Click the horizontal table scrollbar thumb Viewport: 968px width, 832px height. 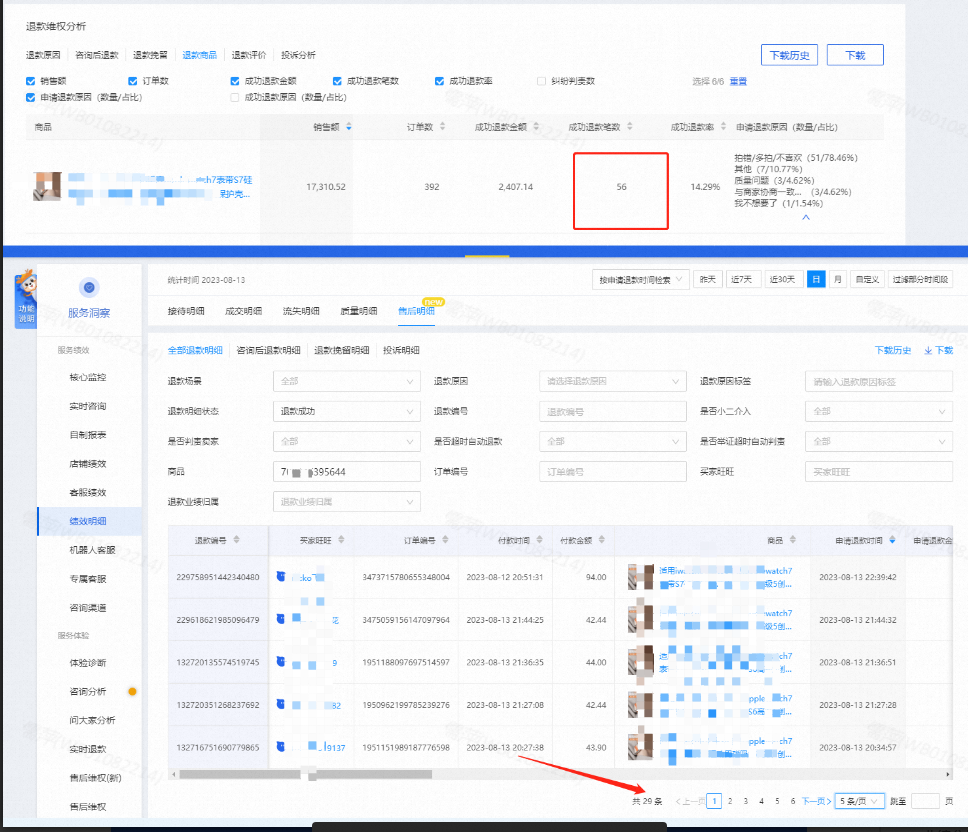pyautogui.click(x=306, y=774)
